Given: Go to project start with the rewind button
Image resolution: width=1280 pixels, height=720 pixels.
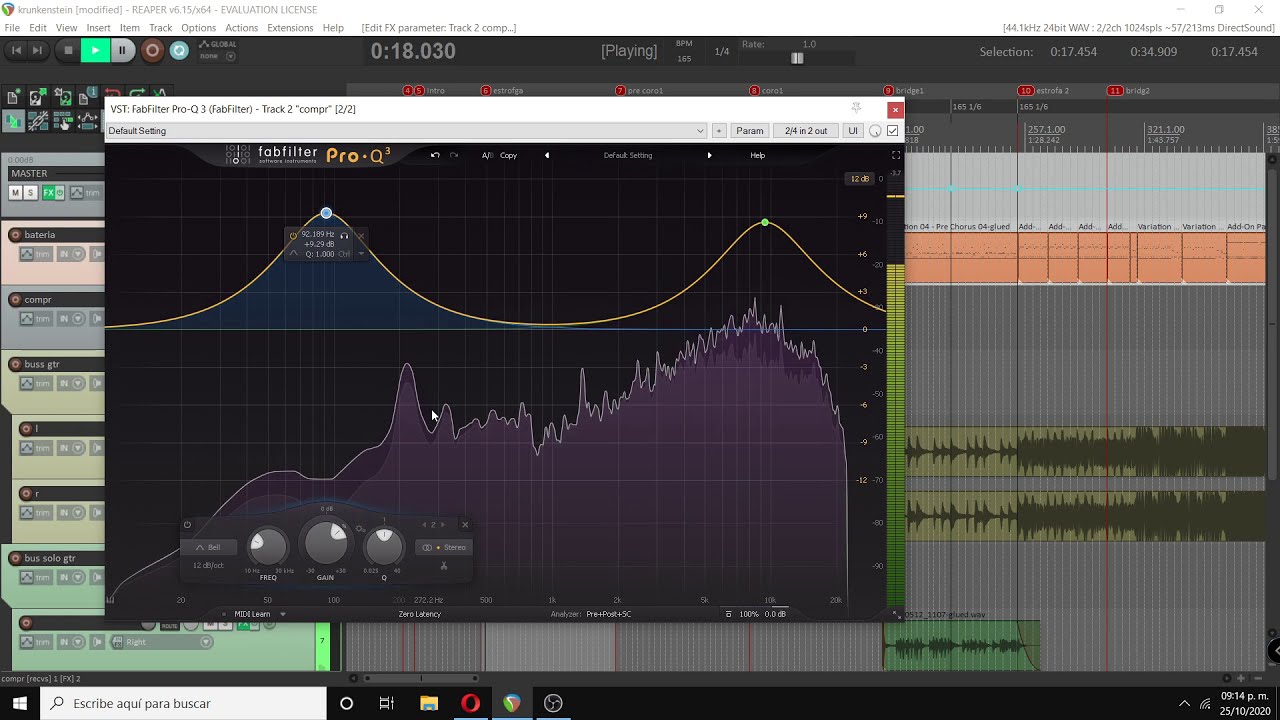Looking at the screenshot, I should pos(15,50).
